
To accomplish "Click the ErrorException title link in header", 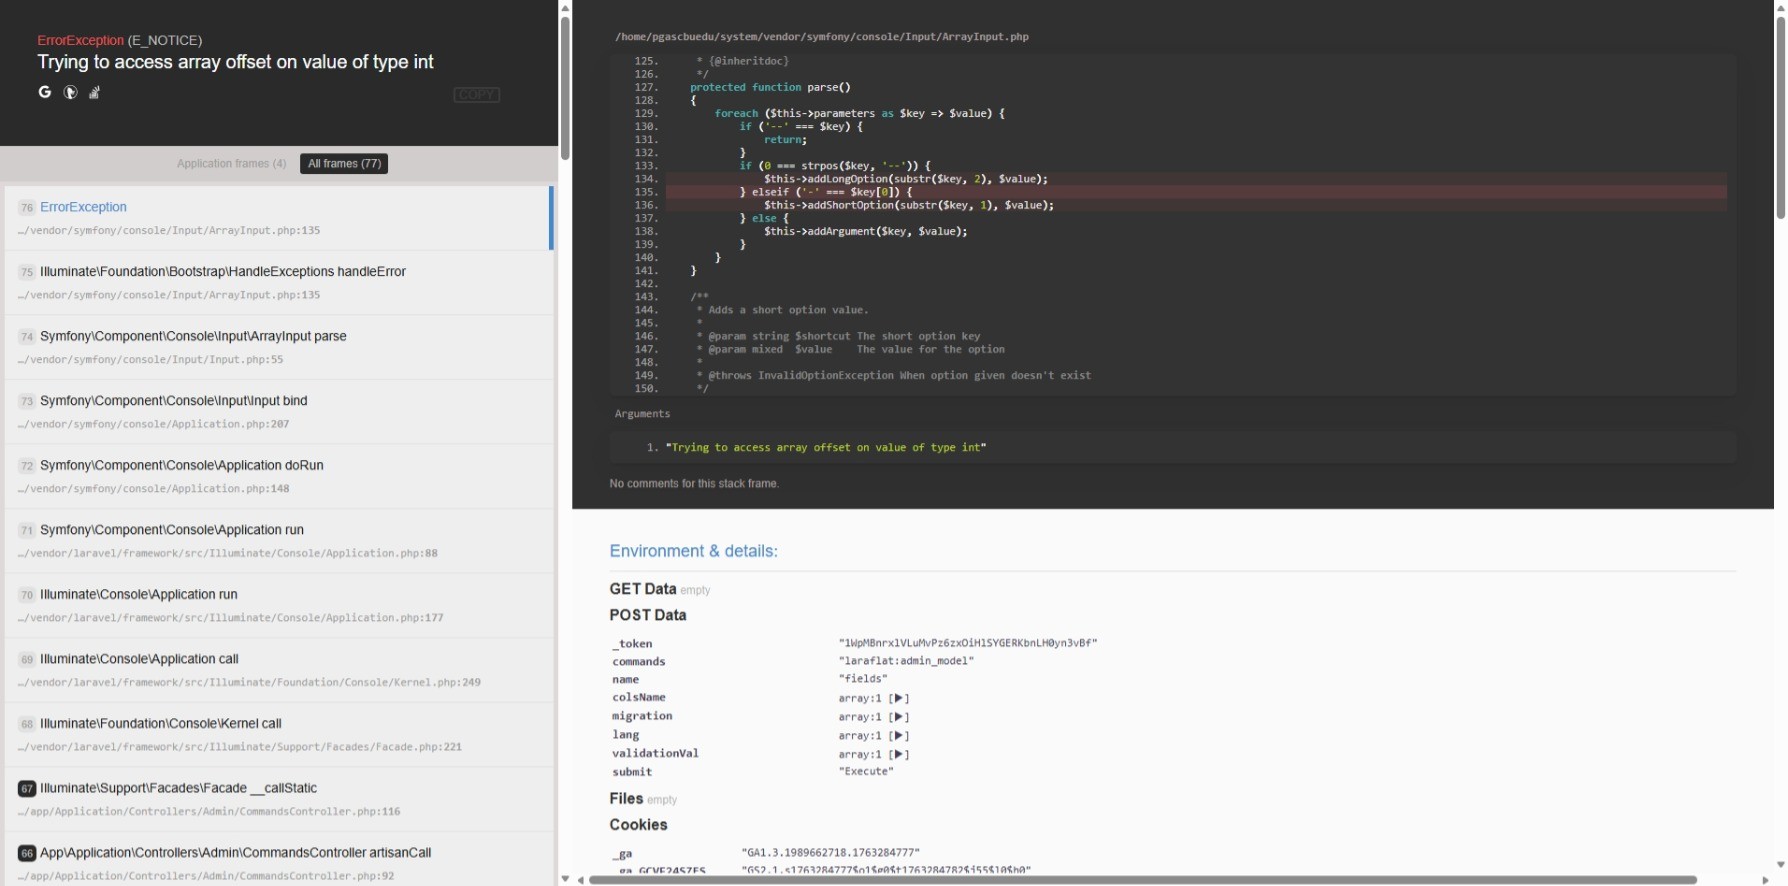I will (x=80, y=40).
